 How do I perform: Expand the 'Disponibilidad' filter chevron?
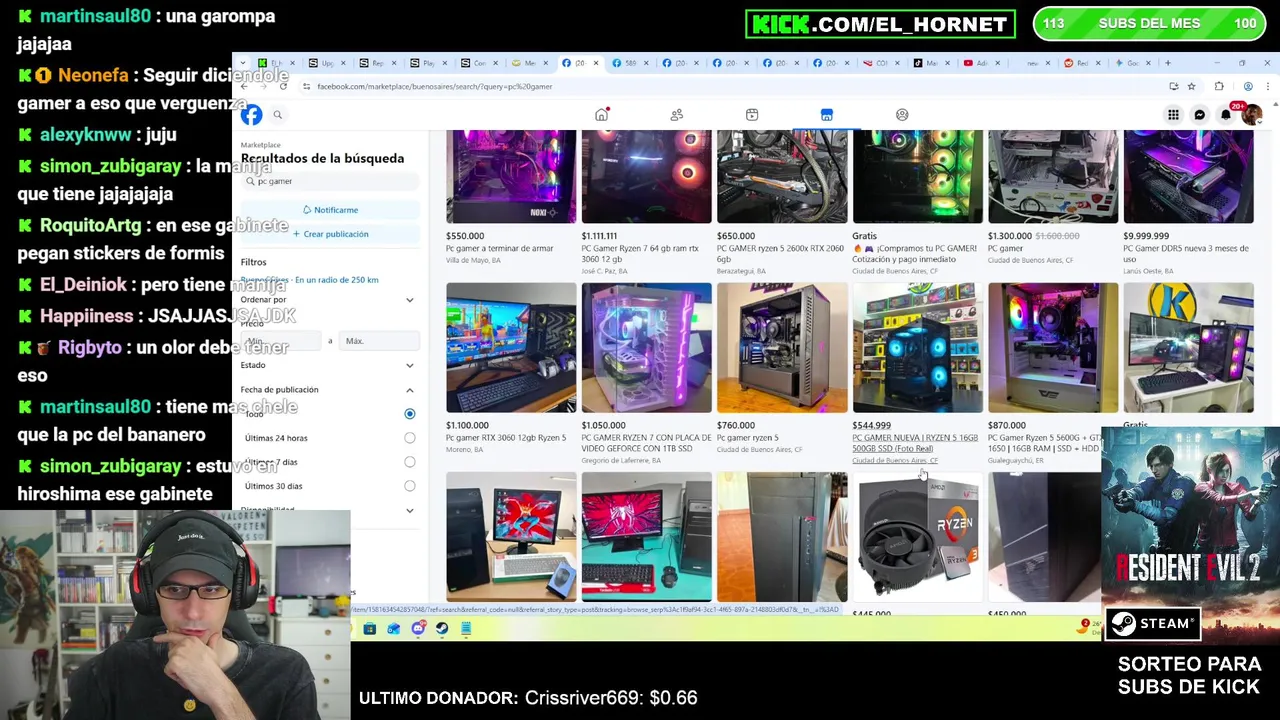click(409, 511)
